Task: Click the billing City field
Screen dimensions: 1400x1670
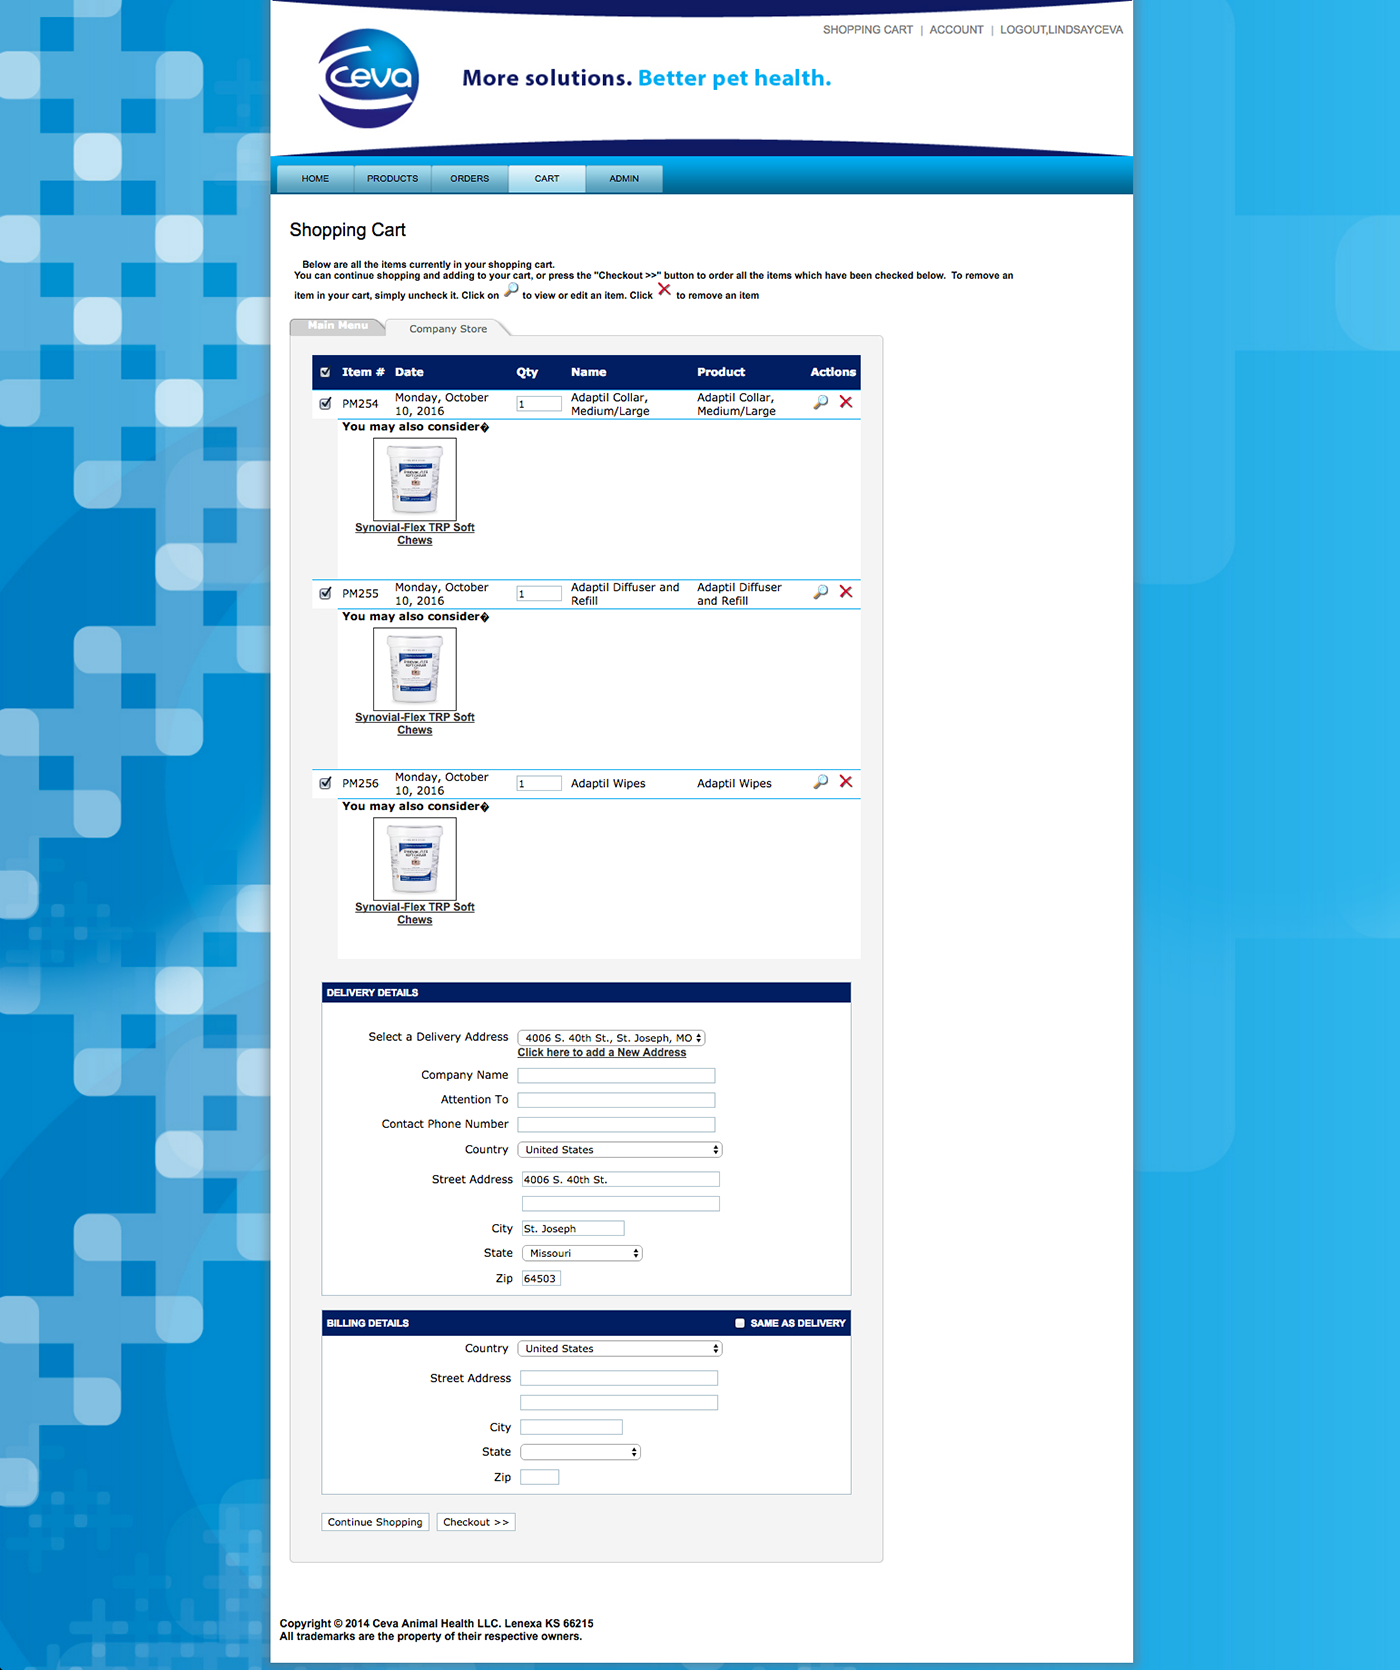Action: (571, 1428)
